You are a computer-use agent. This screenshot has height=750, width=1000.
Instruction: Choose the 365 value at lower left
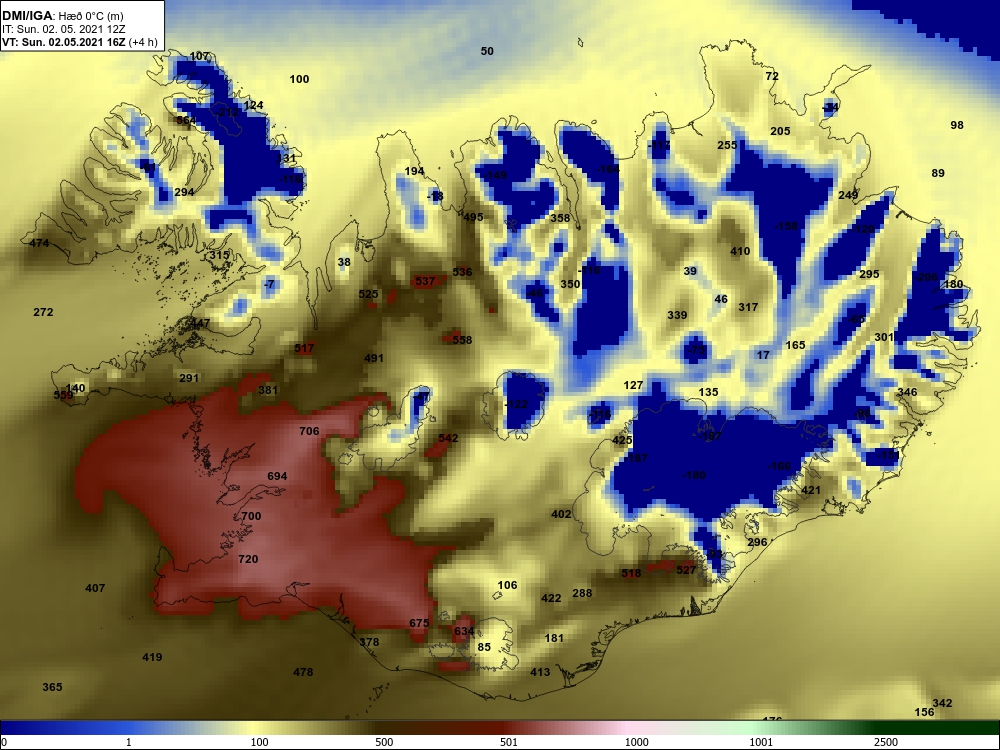point(52,688)
